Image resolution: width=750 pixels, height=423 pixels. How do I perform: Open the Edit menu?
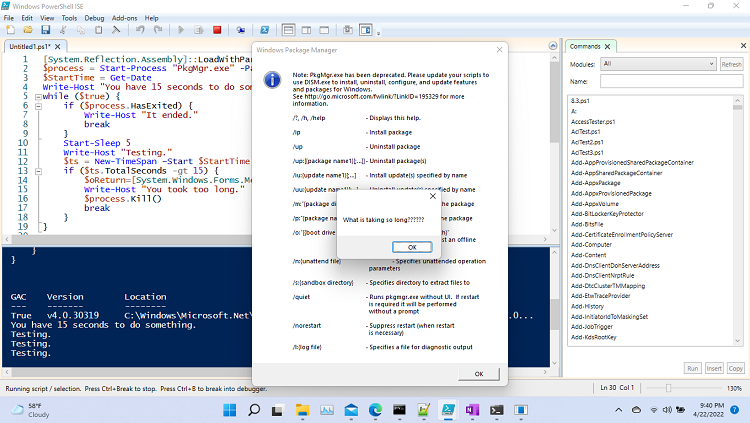[27, 18]
